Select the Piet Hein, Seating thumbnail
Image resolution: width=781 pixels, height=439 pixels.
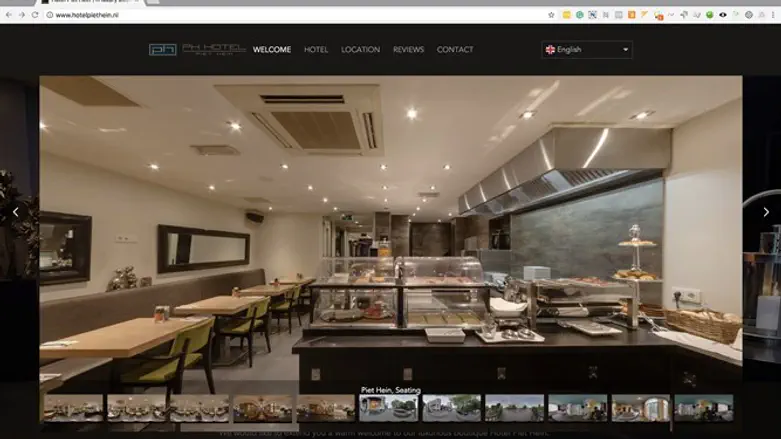coord(389,408)
